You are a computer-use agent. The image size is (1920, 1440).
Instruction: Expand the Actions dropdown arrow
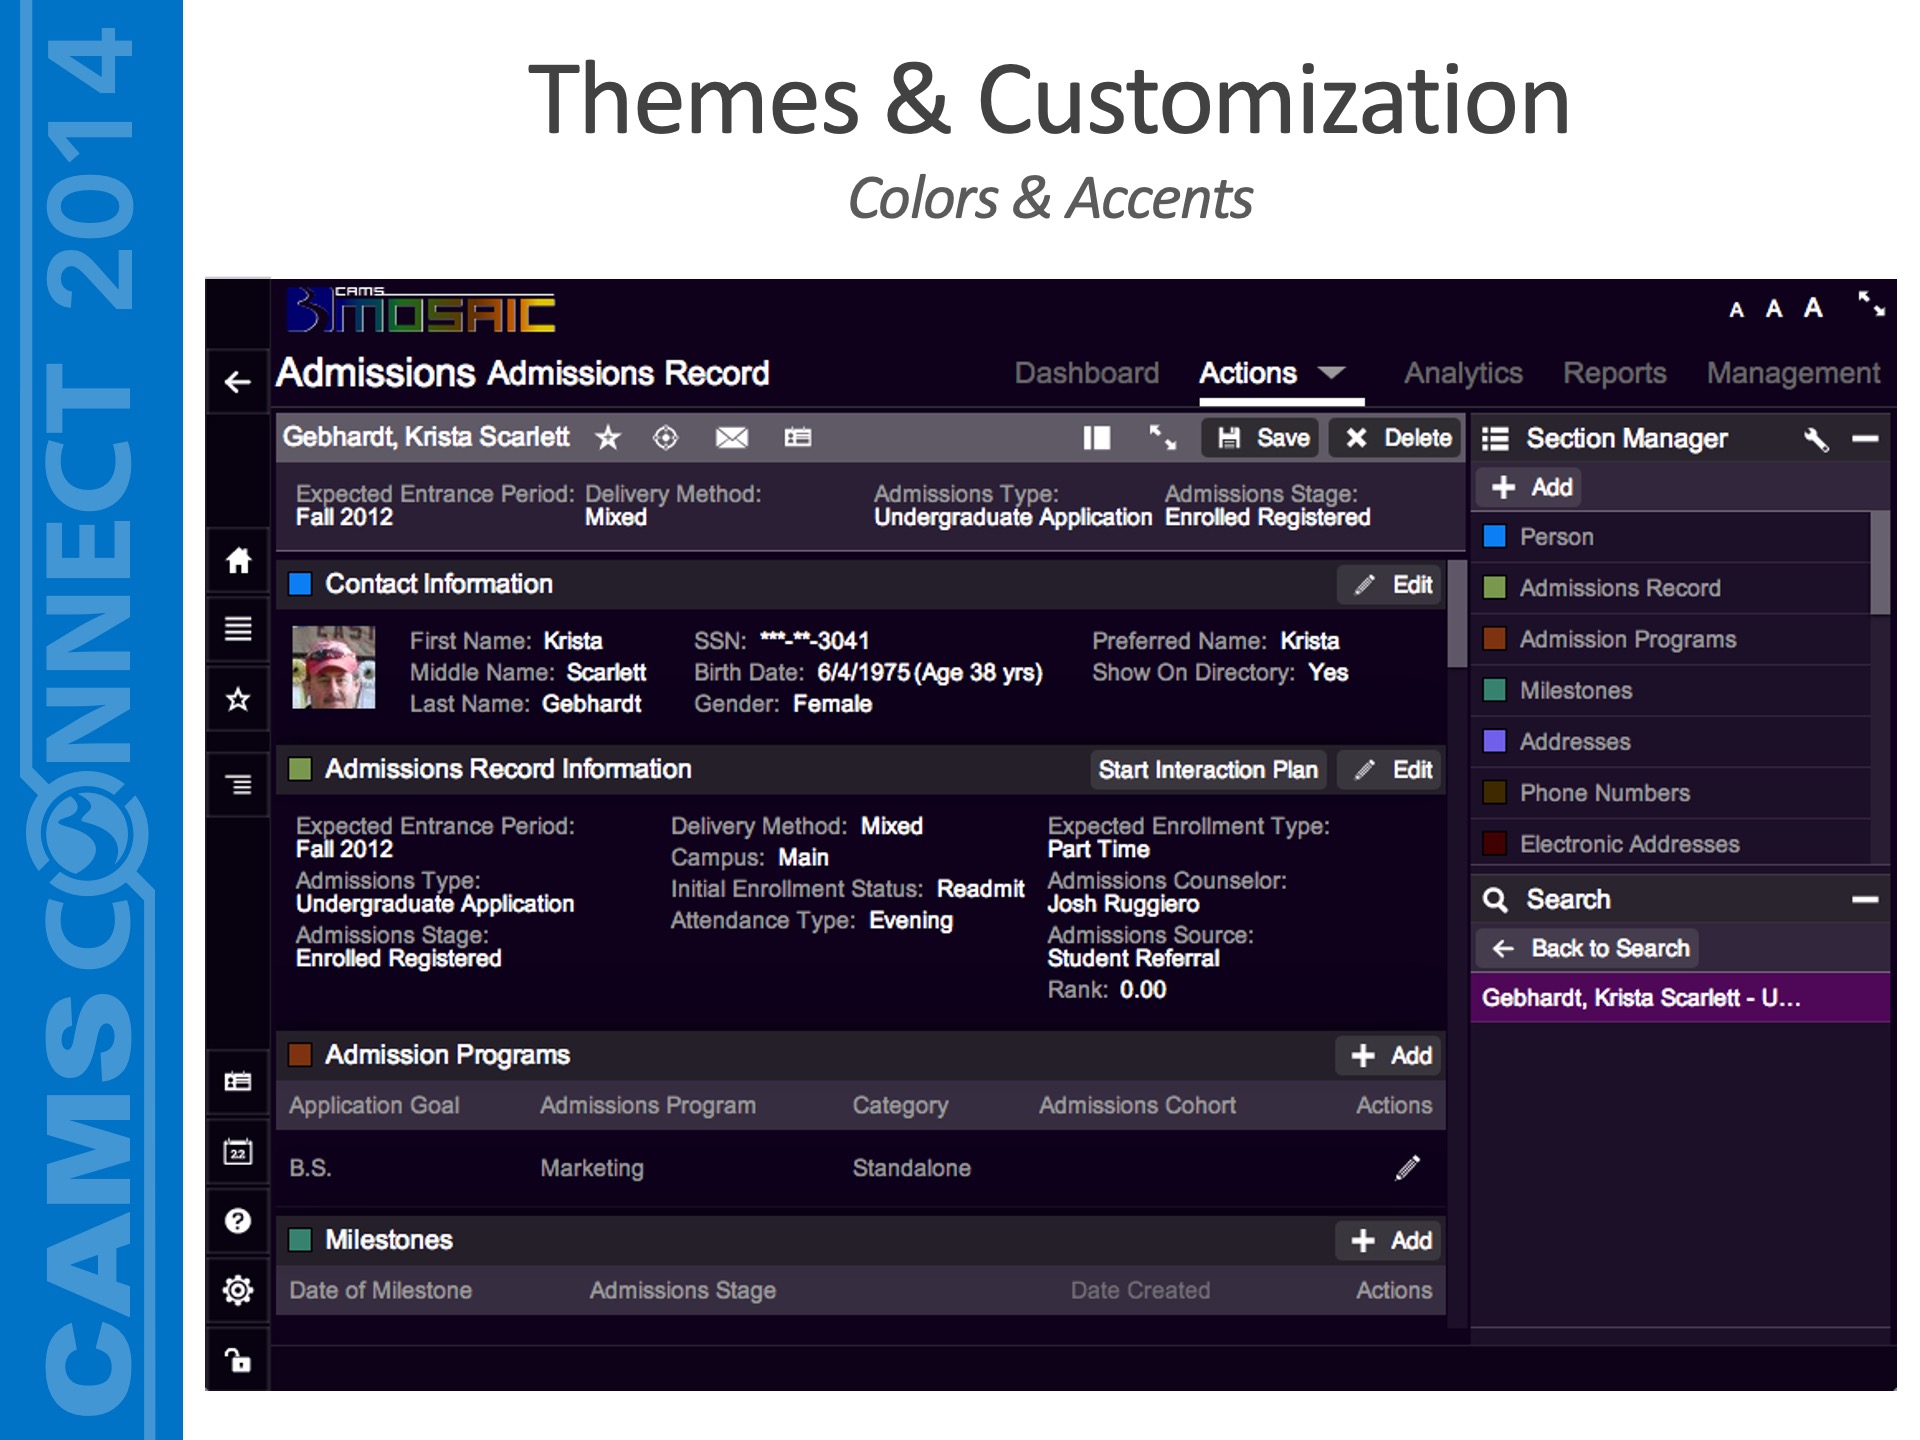(1331, 373)
